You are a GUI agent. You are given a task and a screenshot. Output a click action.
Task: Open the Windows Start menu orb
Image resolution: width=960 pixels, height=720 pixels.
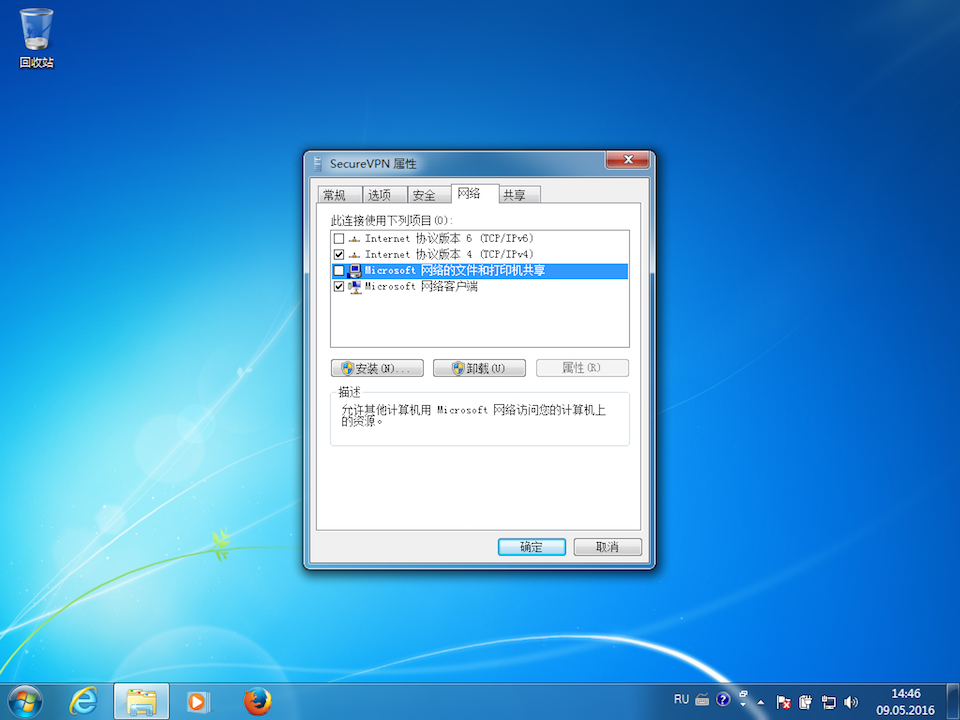[x=25, y=702]
